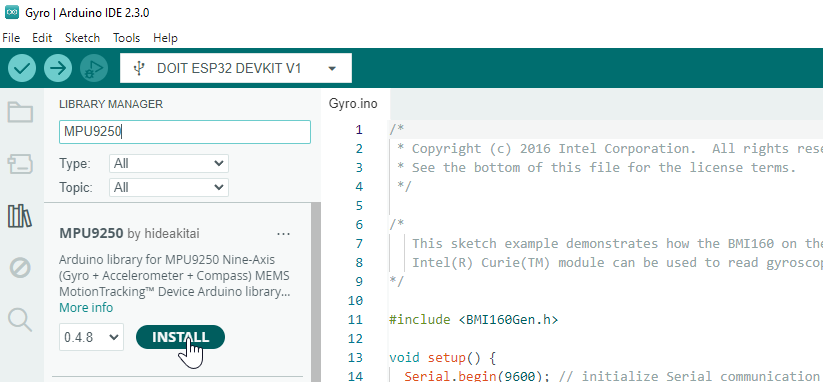Screen dimensions: 823x382
Task: Click line number 13 in the gutter
Action: 355,358
